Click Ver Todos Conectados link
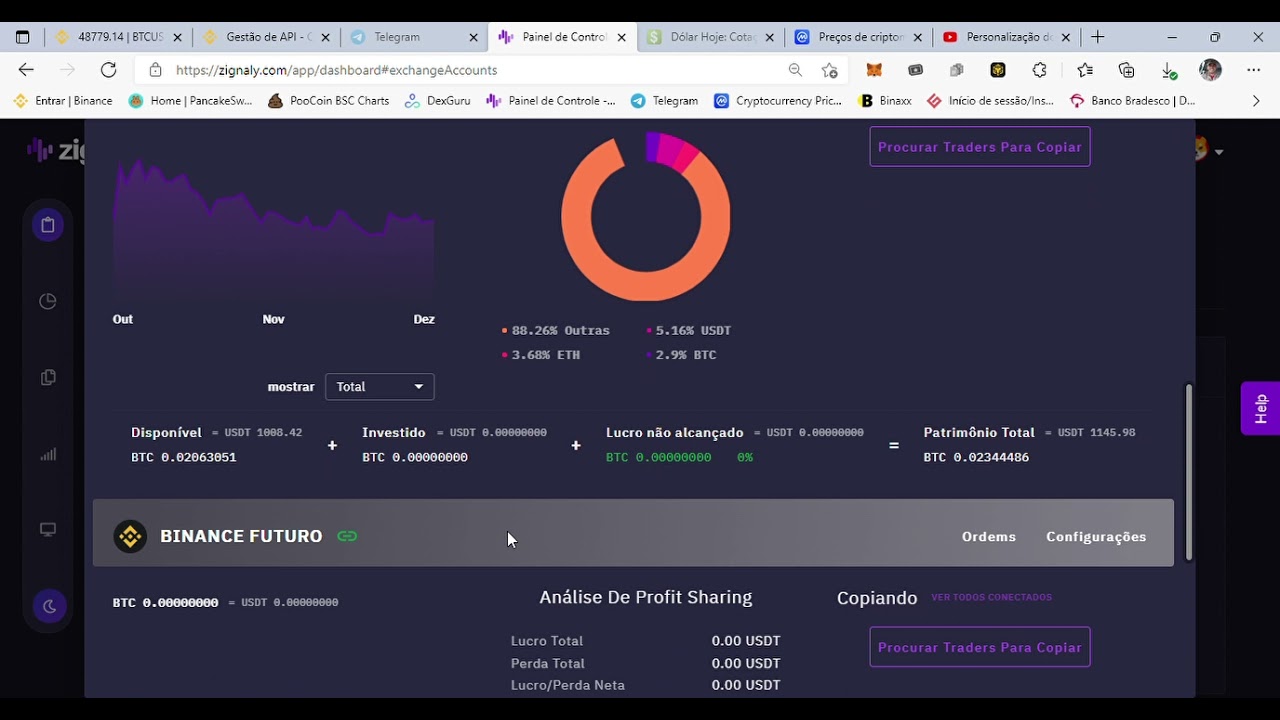The image size is (1280, 720). coord(991,598)
